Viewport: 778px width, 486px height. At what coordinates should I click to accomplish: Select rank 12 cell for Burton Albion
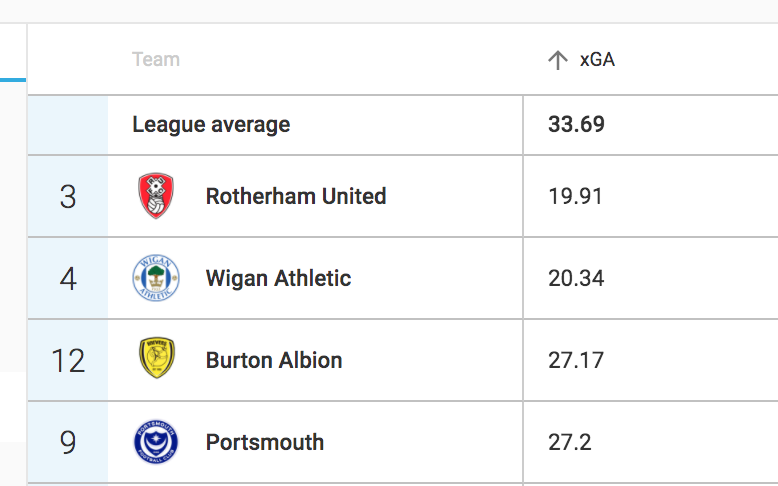click(68, 360)
